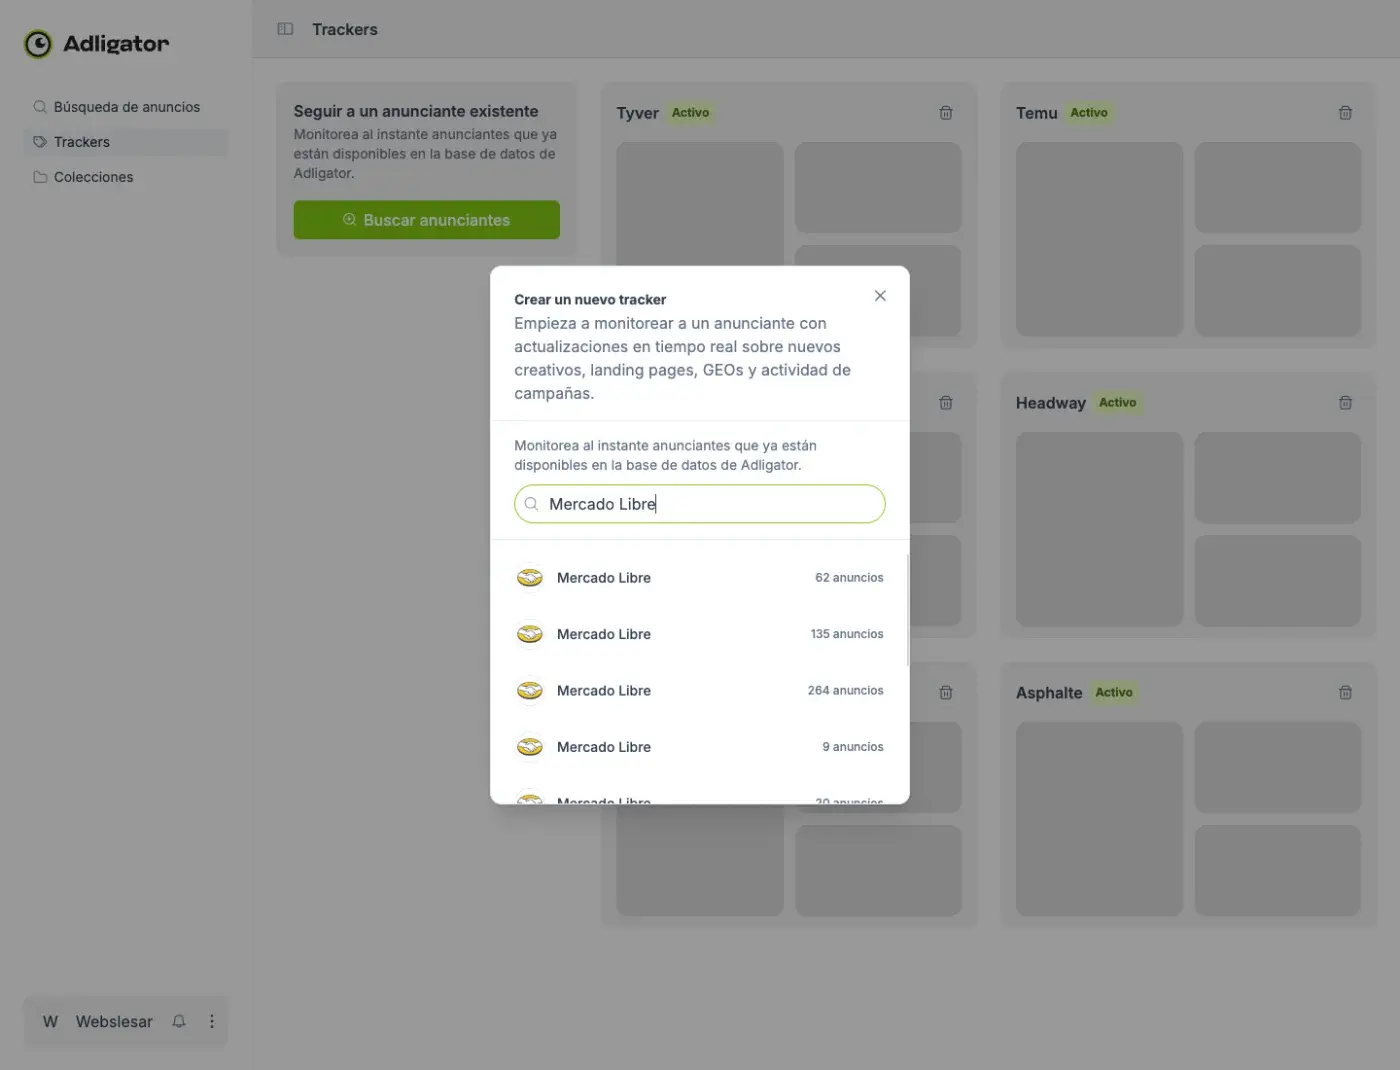Delete the Headway tracker via trash icon
This screenshot has width=1400, height=1070.
tap(1345, 403)
